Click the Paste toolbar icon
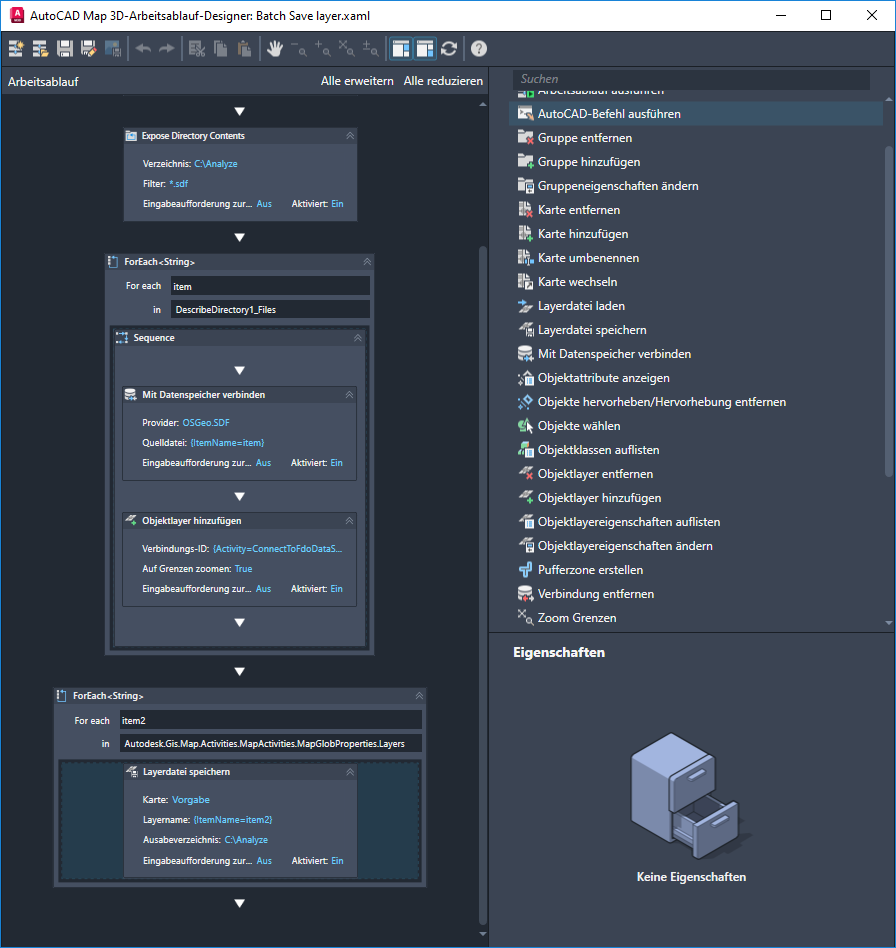The width and height of the screenshot is (896, 948). click(244, 49)
